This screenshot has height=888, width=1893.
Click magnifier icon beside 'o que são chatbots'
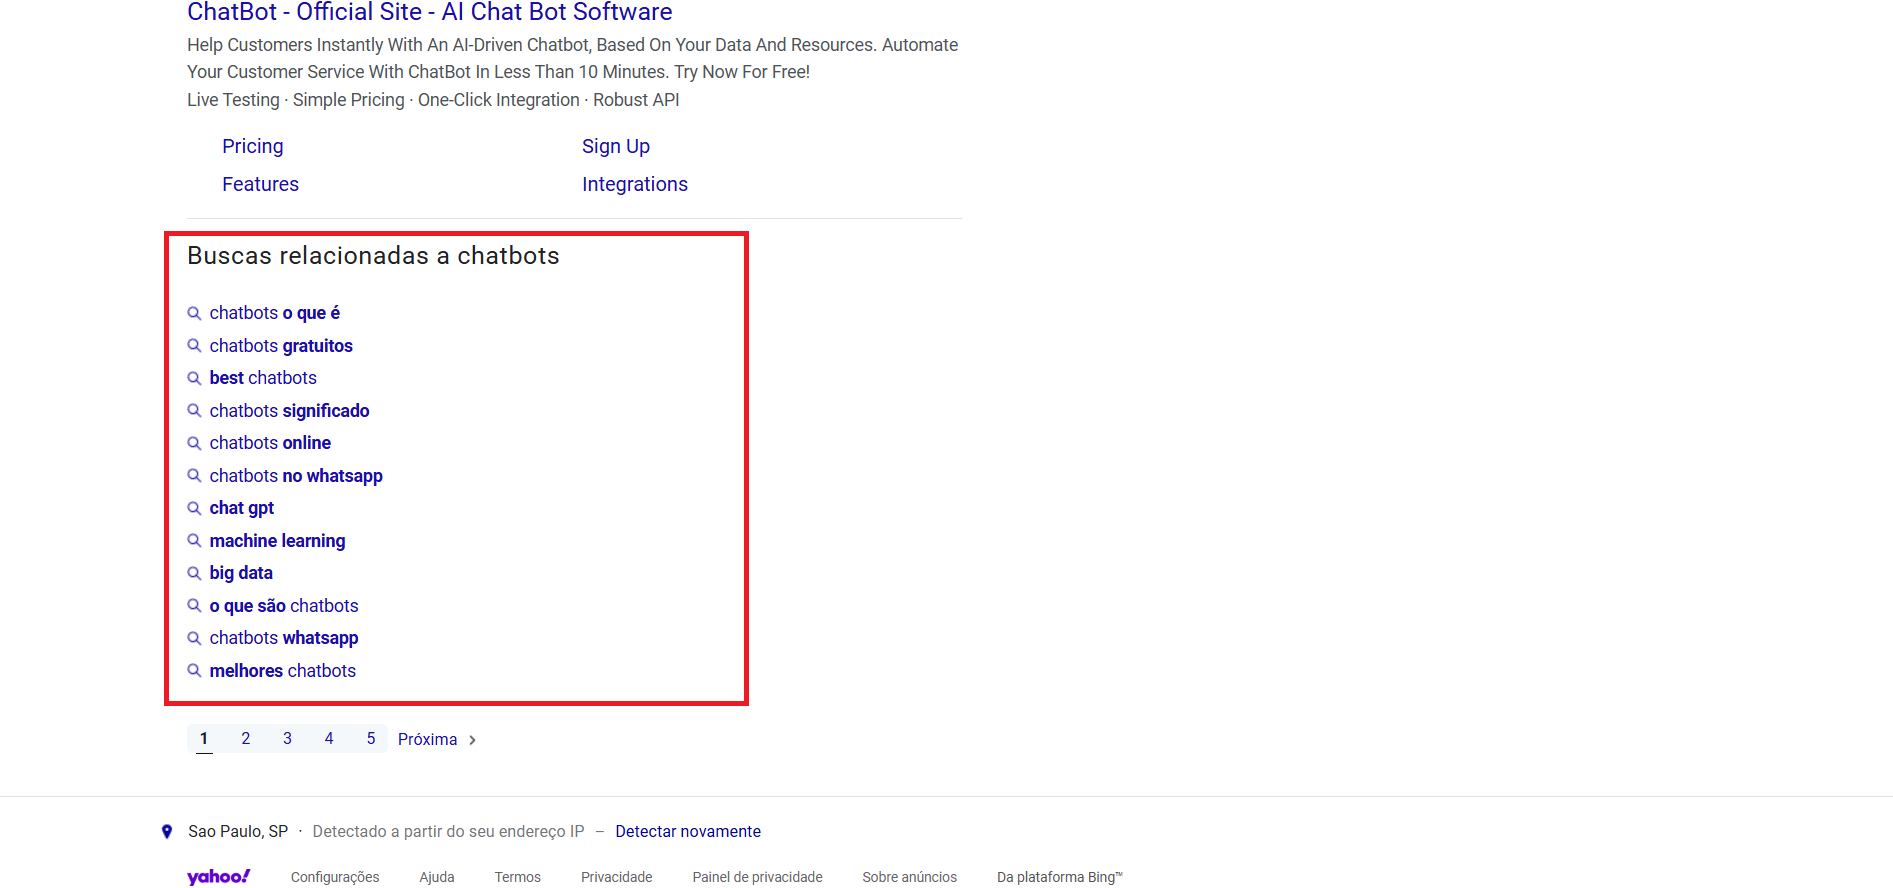[195, 606]
